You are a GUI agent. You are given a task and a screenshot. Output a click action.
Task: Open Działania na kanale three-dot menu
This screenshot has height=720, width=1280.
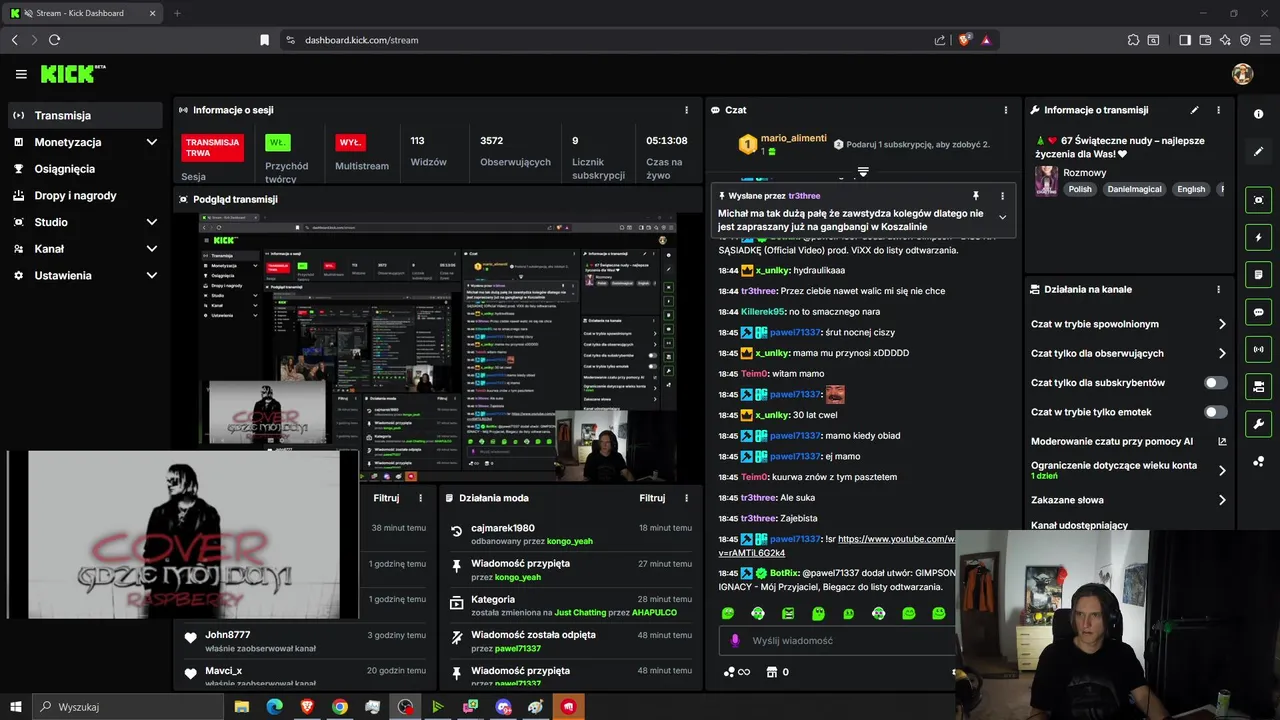(x=1218, y=289)
